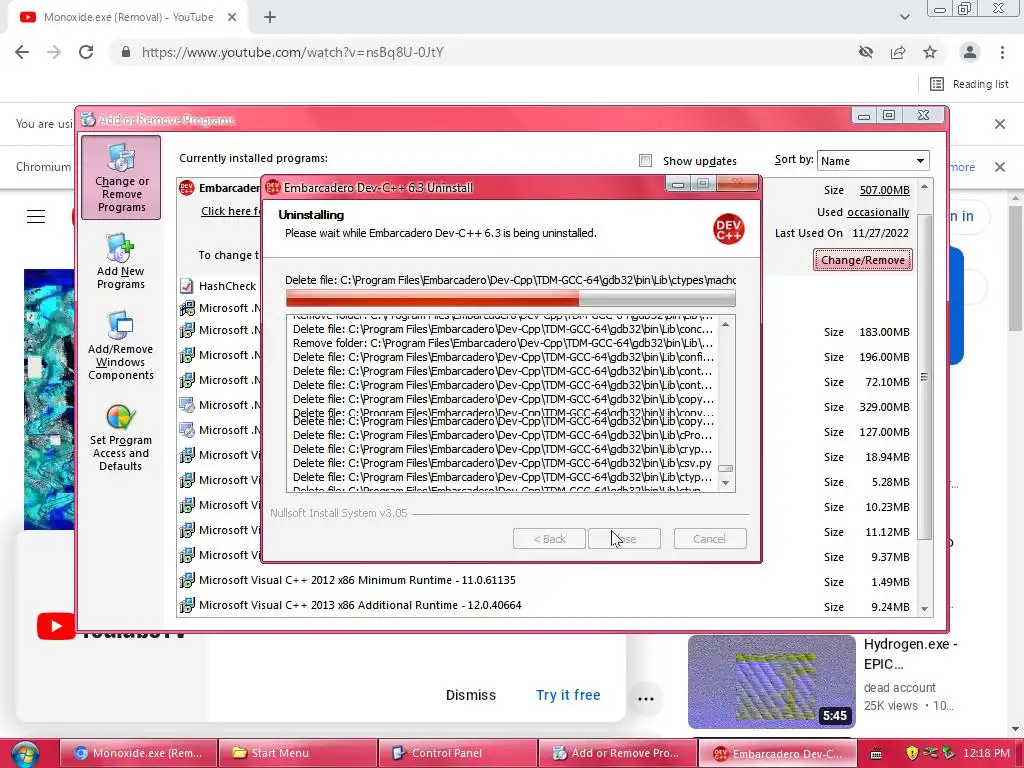1024x768 pixels.
Task: Click the eye-slash tracking icon in address bar
Action: click(x=866, y=52)
